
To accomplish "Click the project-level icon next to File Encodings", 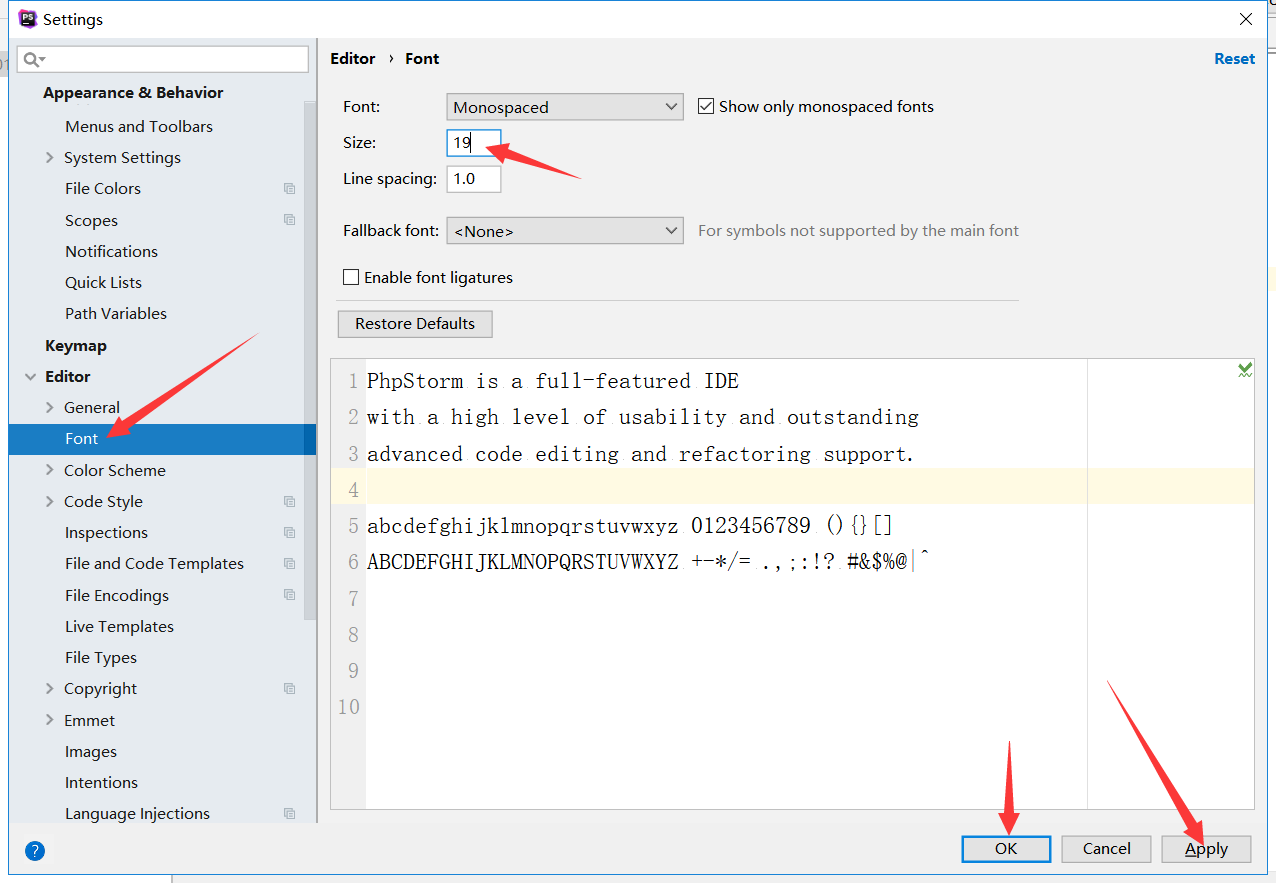I will pyautogui.click(x=289, y=595).
